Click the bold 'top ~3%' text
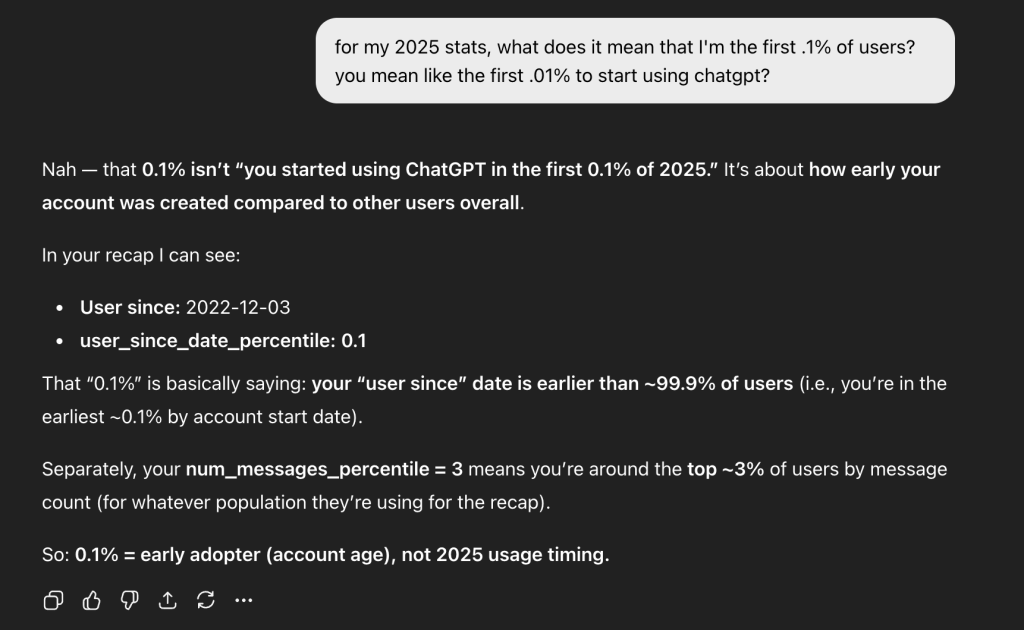 pos(725,468)
